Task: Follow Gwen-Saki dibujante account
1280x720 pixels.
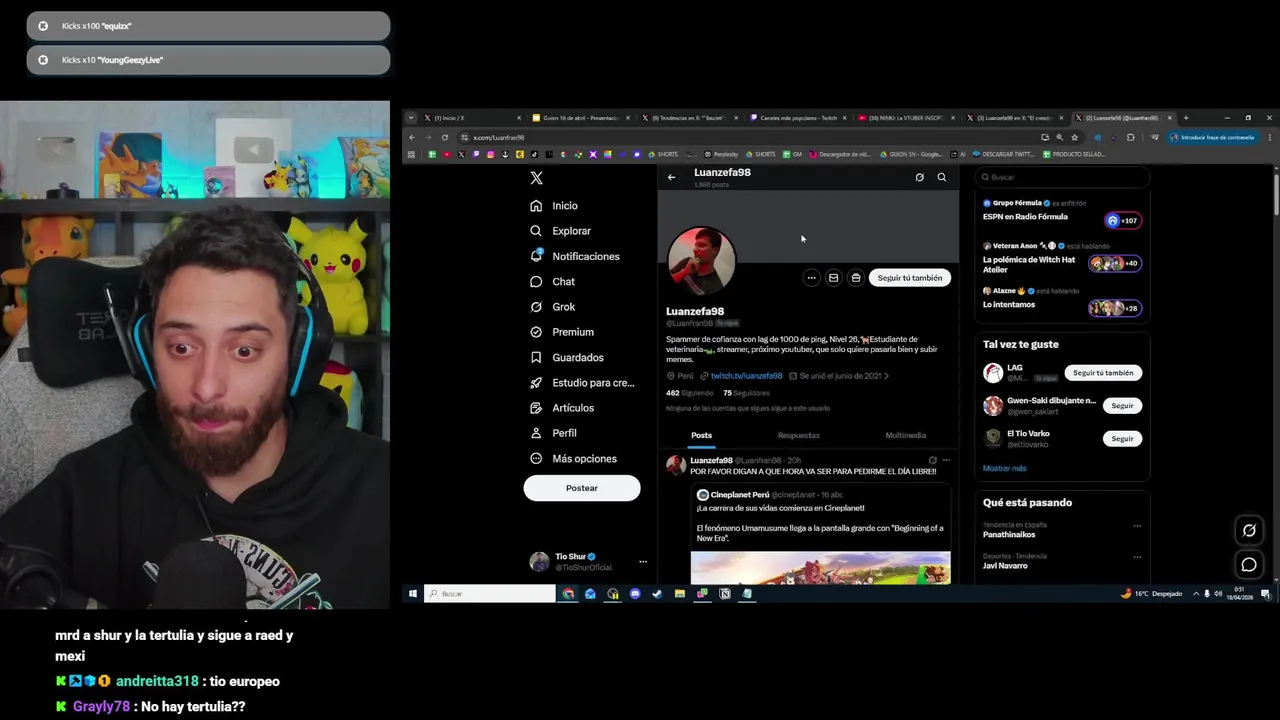Action: coord(1122,406)
